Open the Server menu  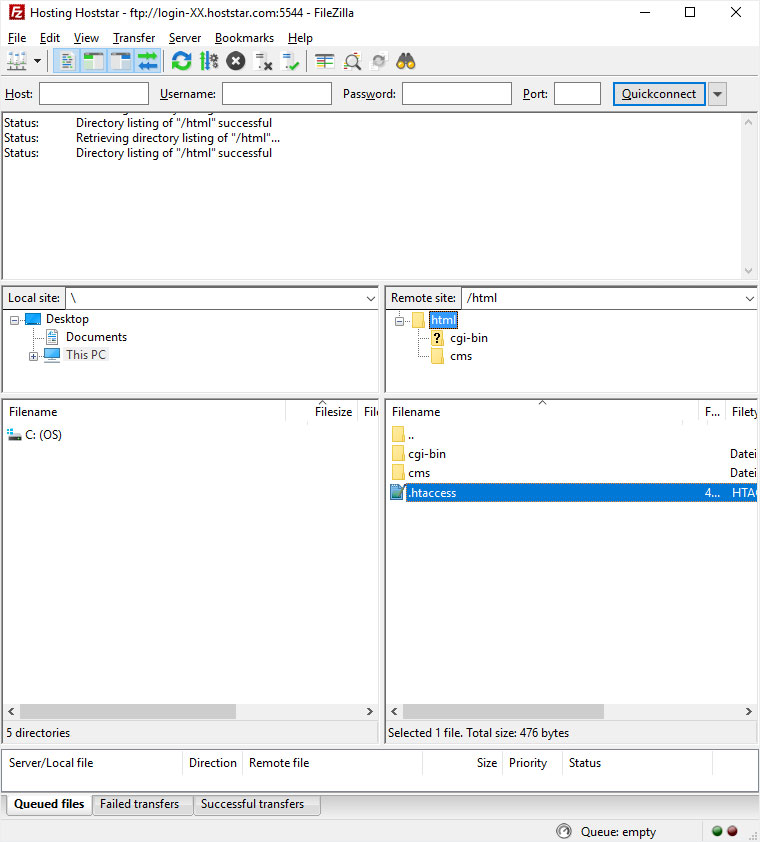pyautogui.click(x=185, y=38)
